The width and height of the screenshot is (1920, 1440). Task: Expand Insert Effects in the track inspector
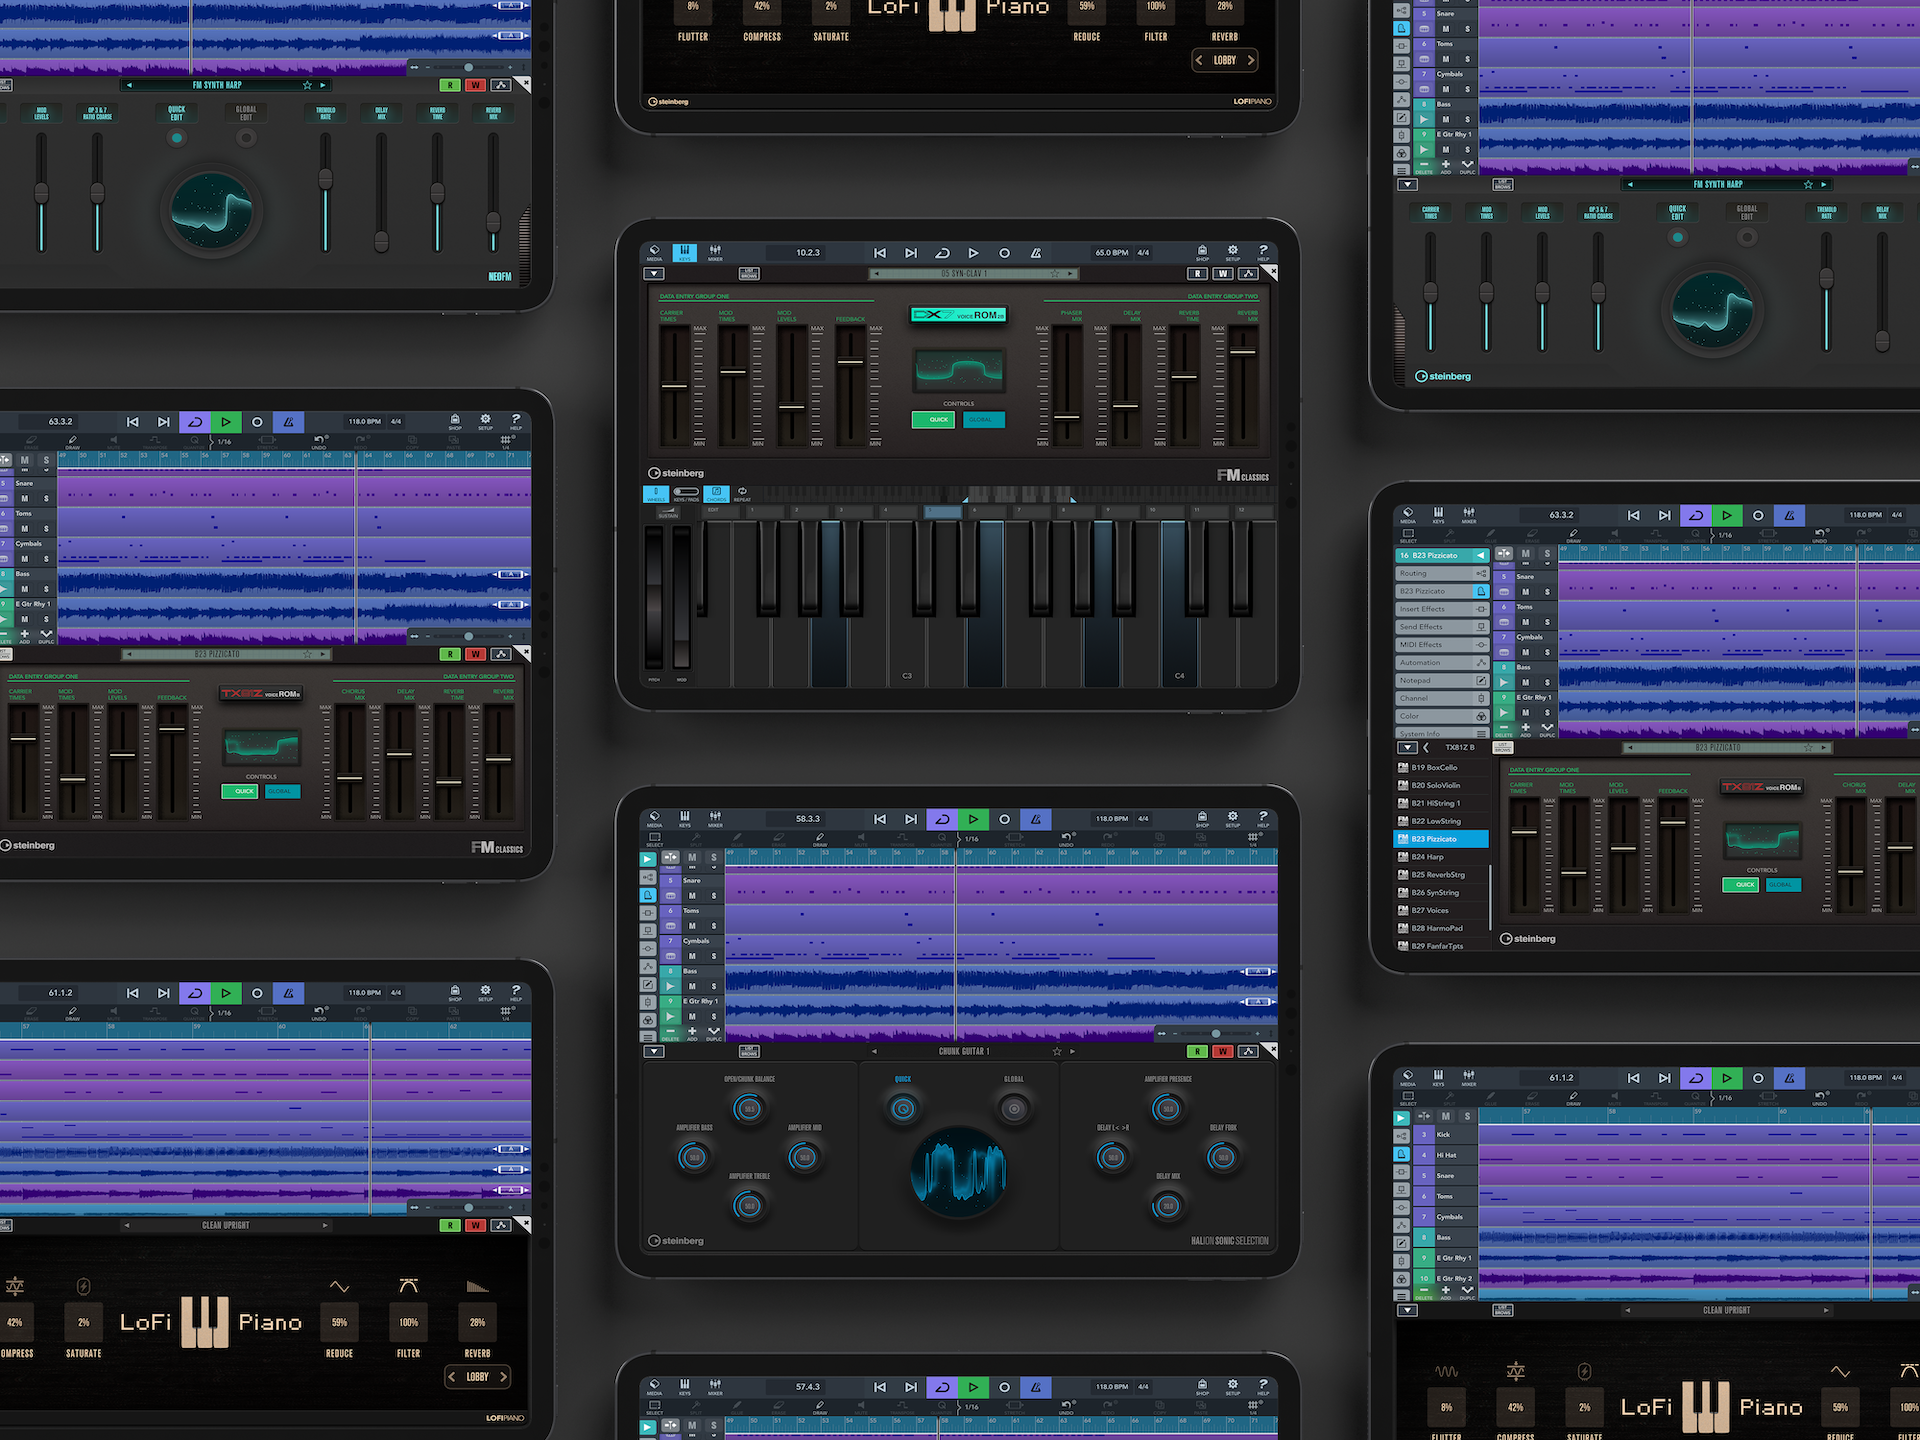point(1442,609)
